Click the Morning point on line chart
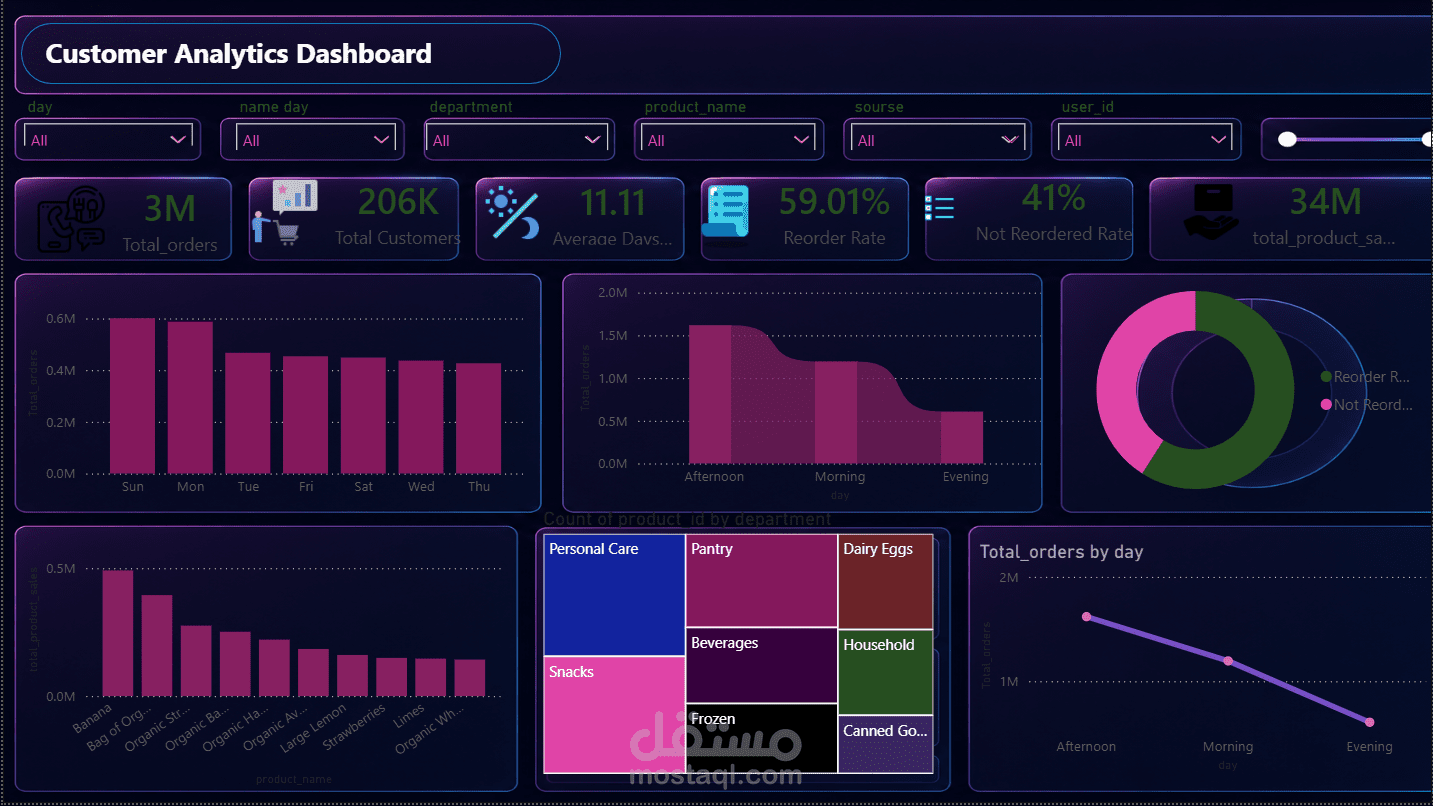Screen dimensions: 1433x806 [x=1228, y=661]
